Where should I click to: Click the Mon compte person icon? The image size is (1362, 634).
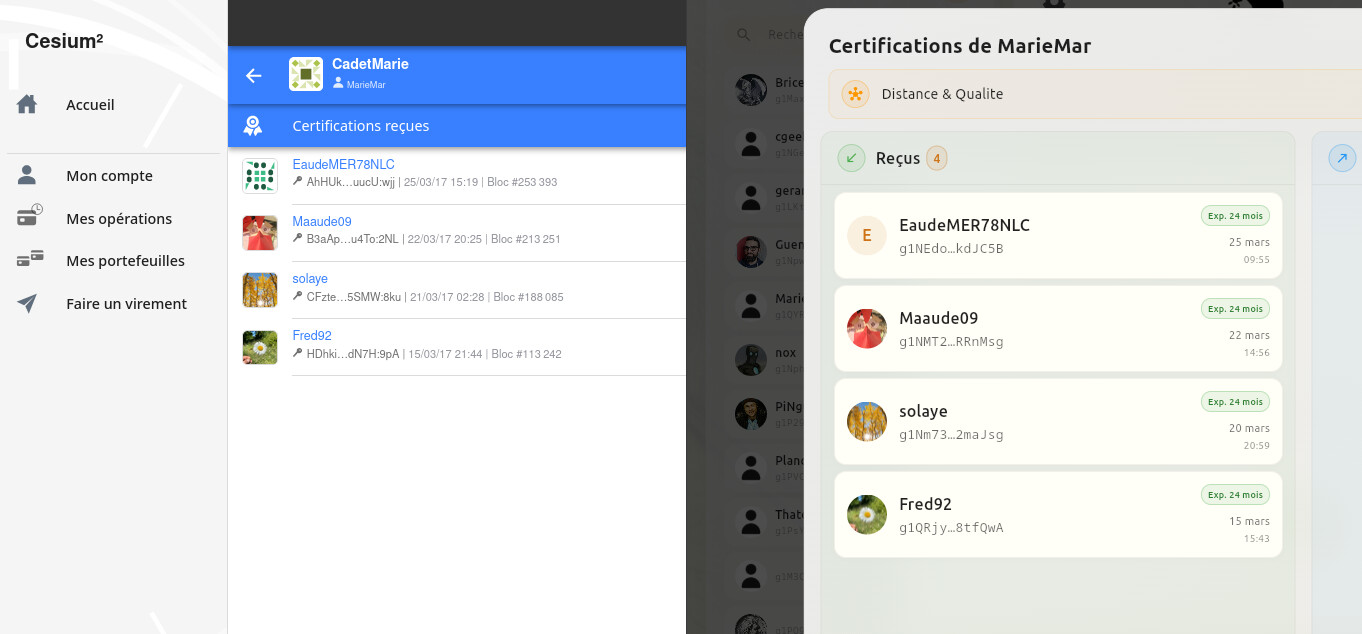[27, 176]
